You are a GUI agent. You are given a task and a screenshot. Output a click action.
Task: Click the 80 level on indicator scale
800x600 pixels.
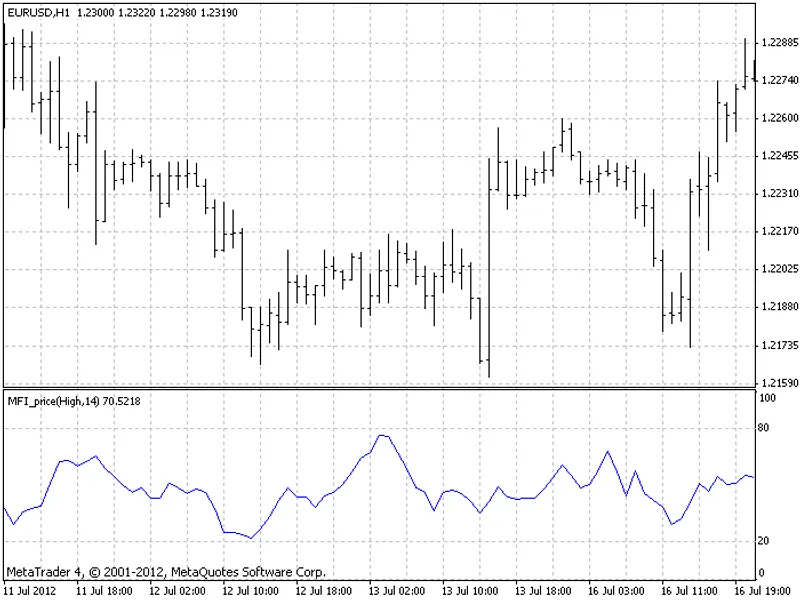coord(763,428)
